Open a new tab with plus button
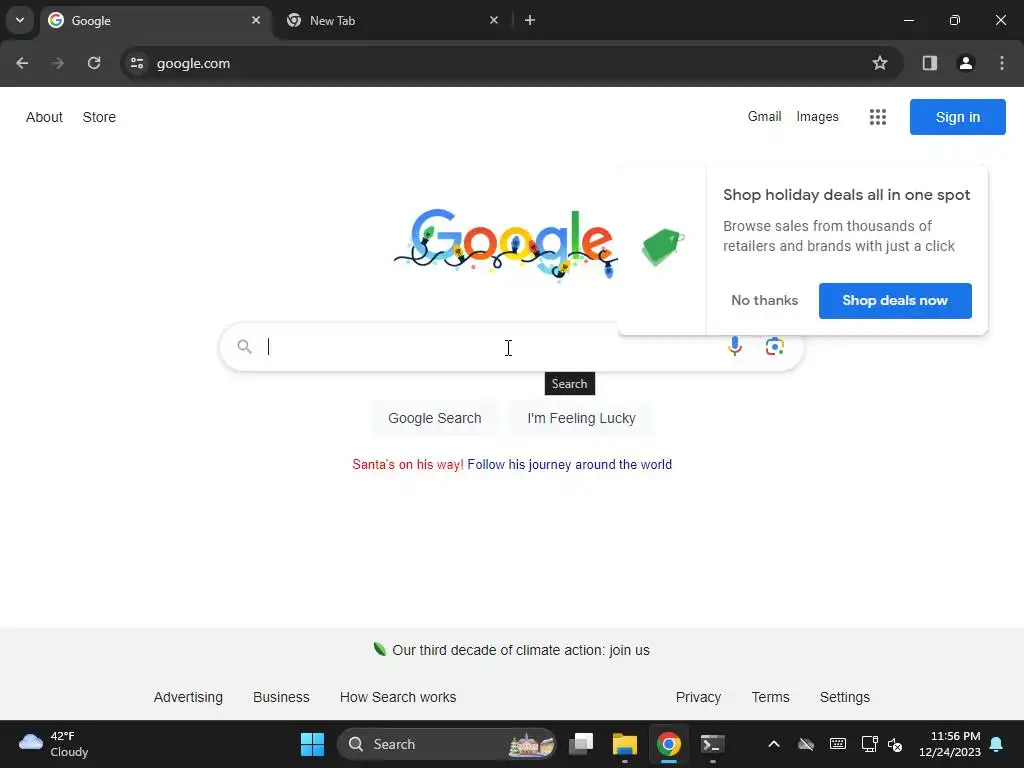1024x768 pixels. point(530,20)
